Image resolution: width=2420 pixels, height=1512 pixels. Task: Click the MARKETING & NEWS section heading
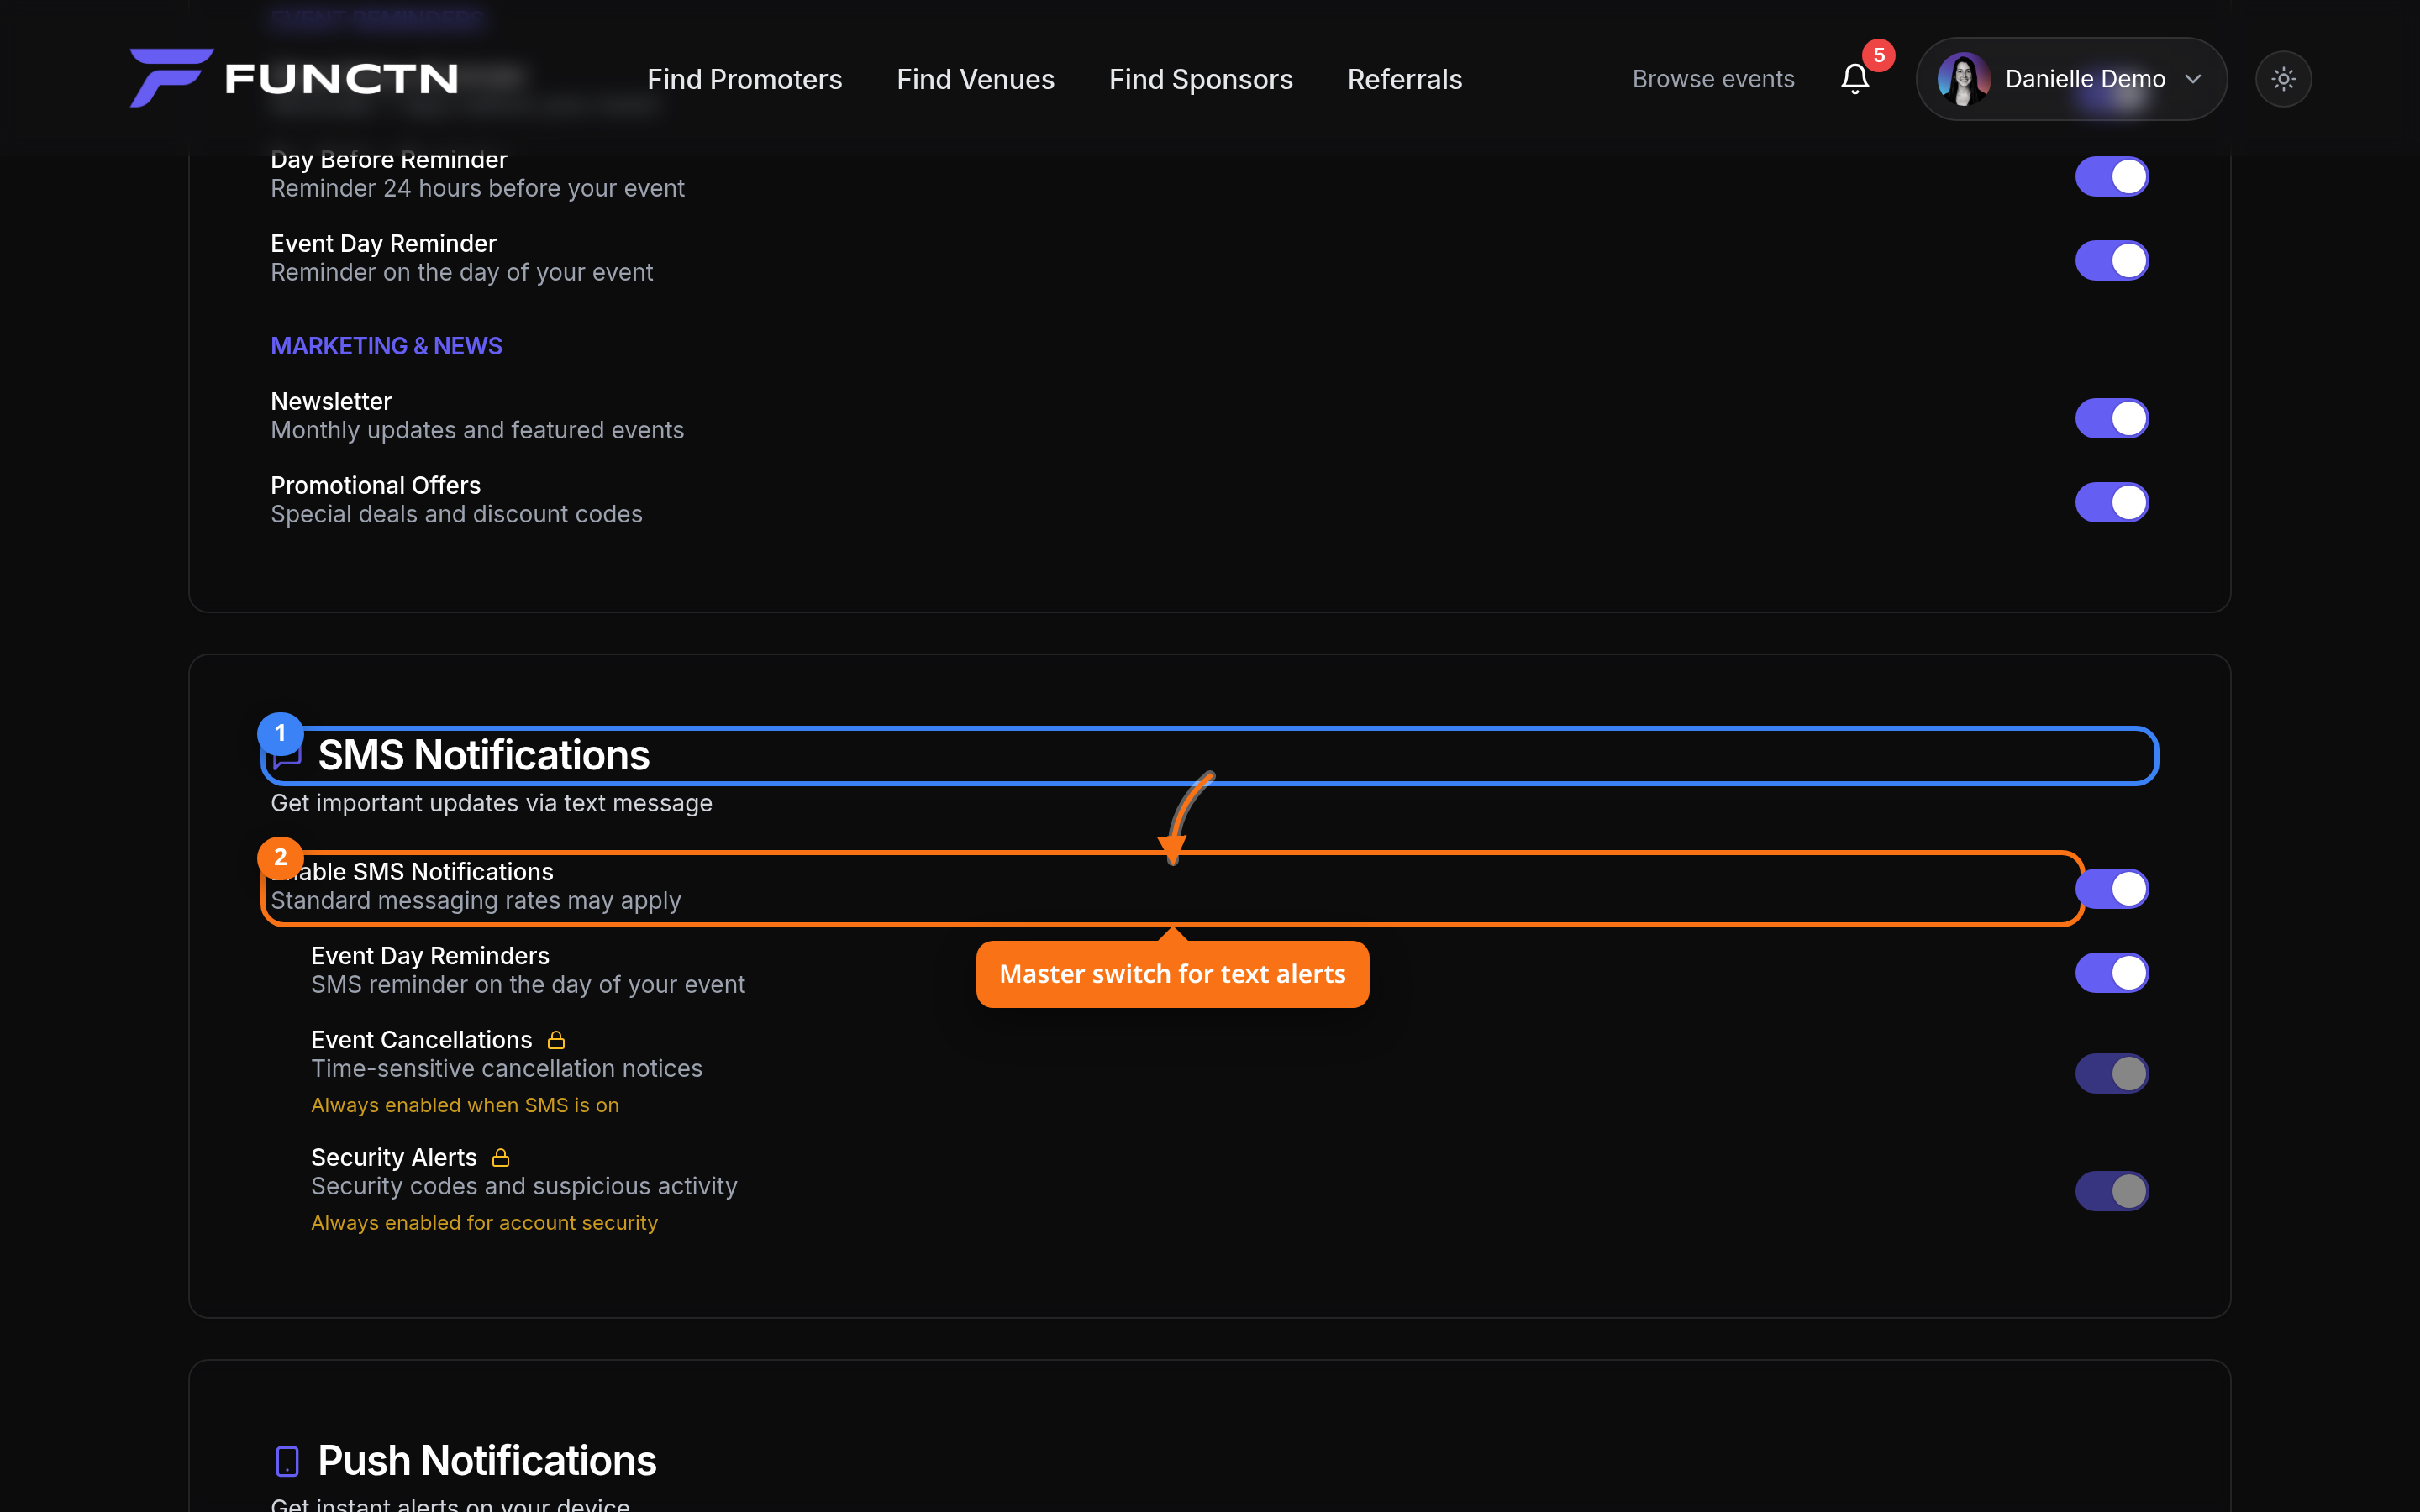[386, 346]
